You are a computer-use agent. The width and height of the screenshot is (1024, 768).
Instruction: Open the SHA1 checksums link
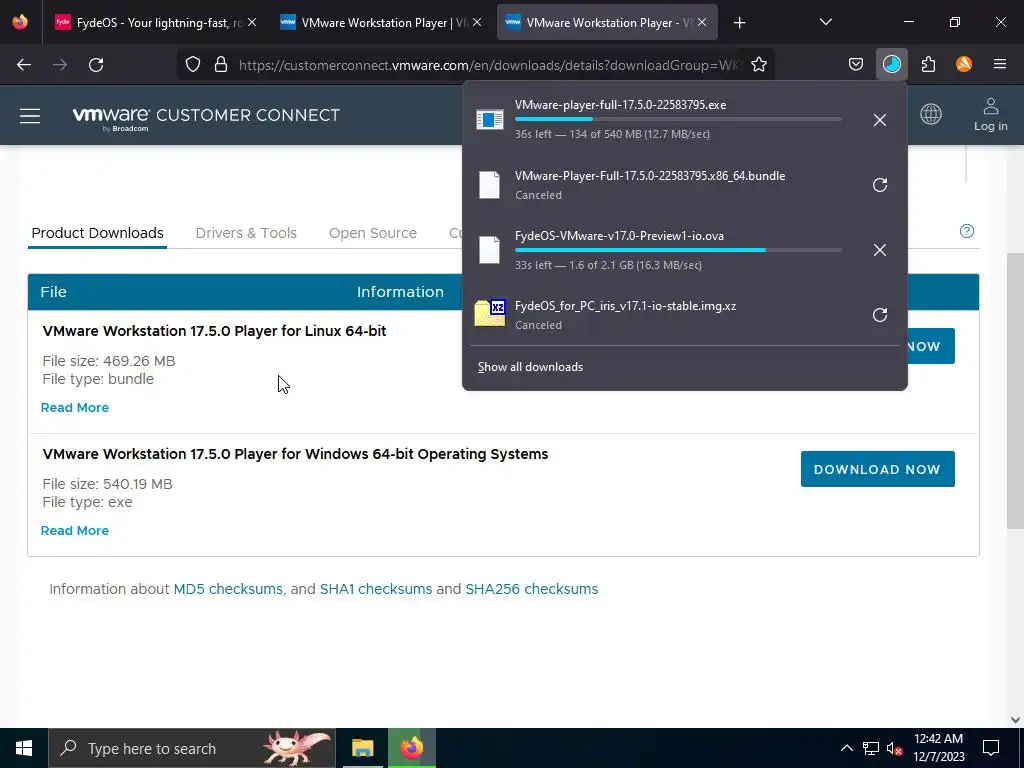click(376, 589)
